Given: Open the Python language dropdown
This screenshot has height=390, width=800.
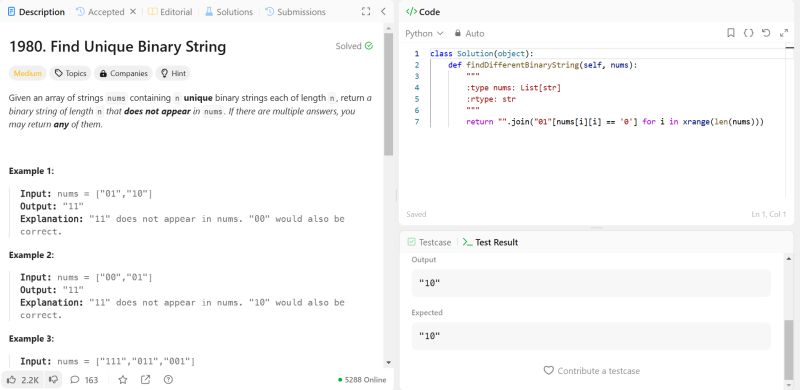Looking at the screenshot, I should tap(424, 34).
